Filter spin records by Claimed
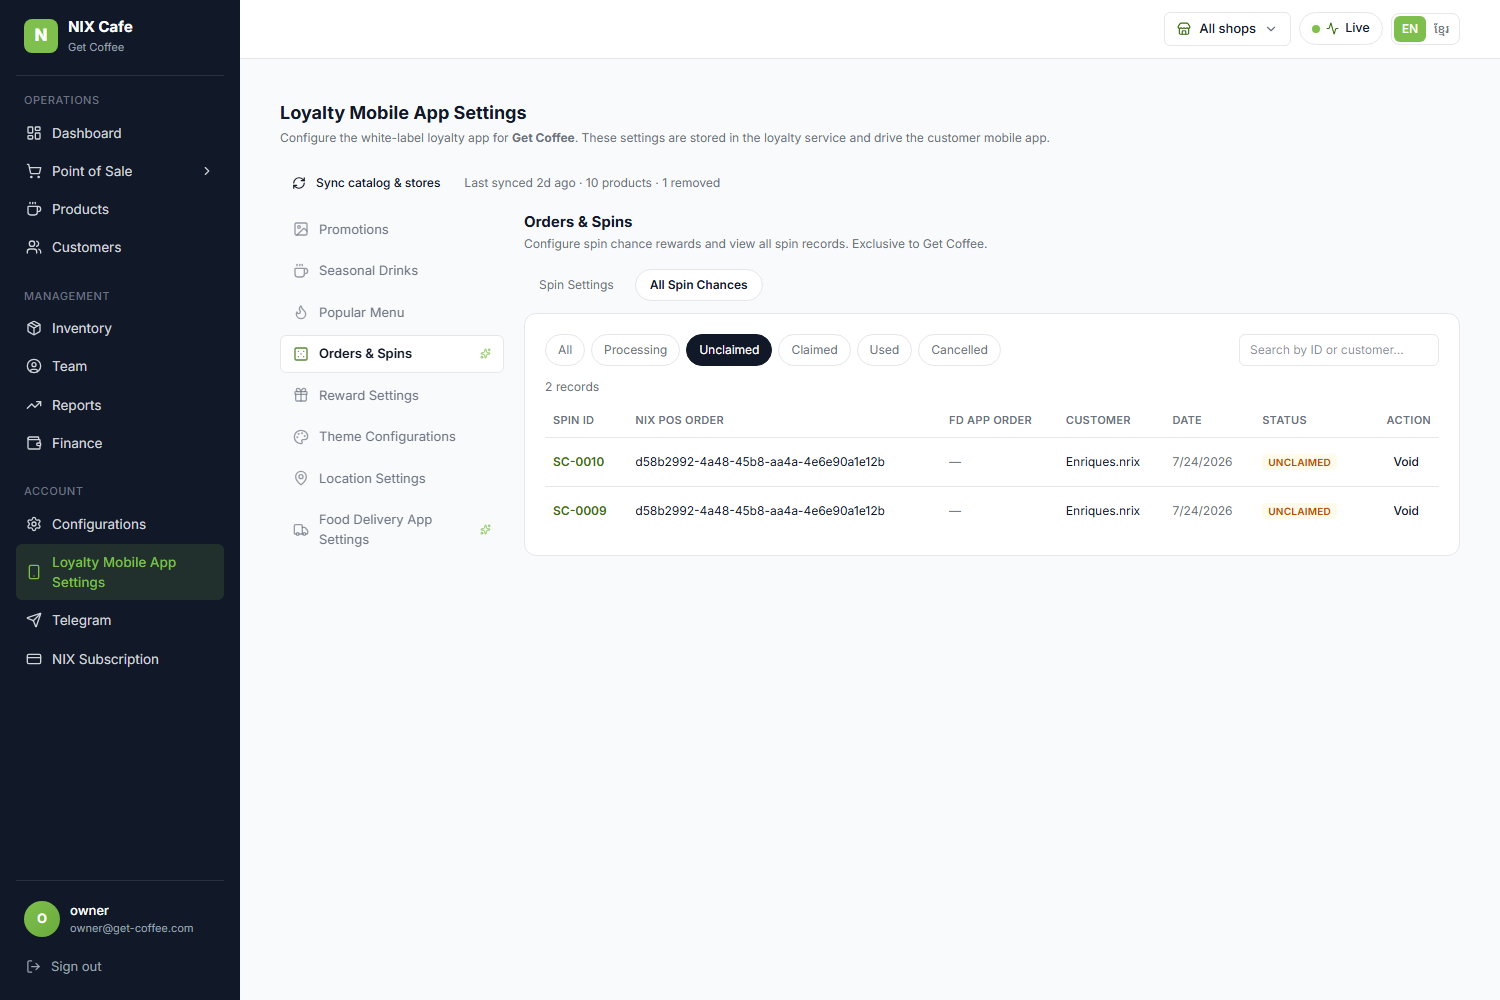 (814, 350)
